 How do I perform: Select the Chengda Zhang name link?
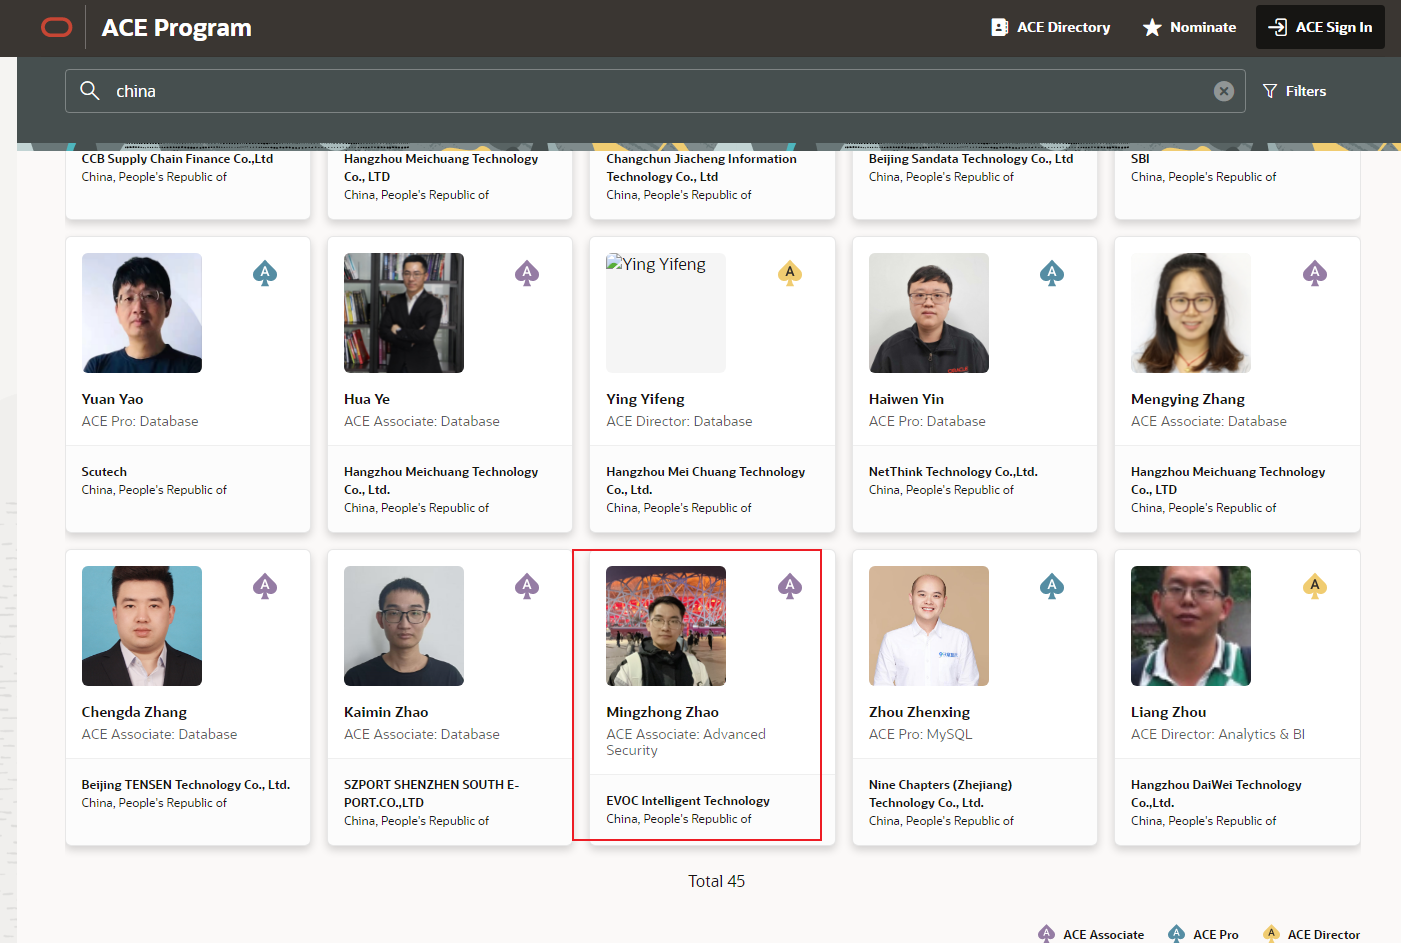134,712
